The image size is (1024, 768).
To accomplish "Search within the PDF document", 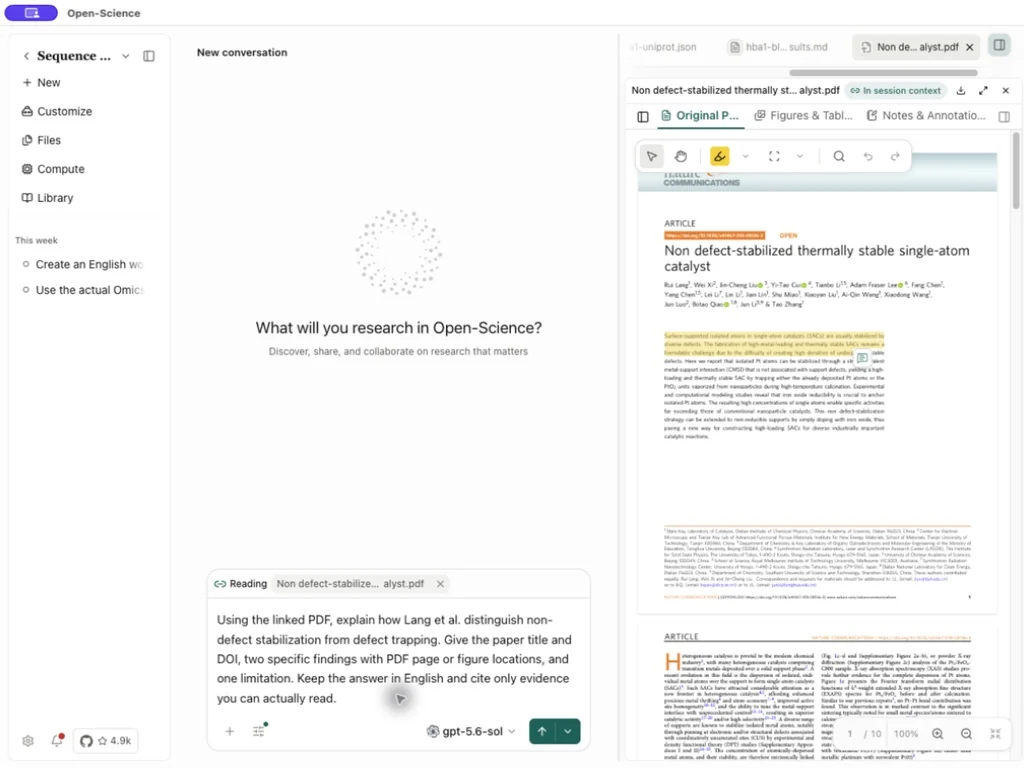I will click(839, 157).
